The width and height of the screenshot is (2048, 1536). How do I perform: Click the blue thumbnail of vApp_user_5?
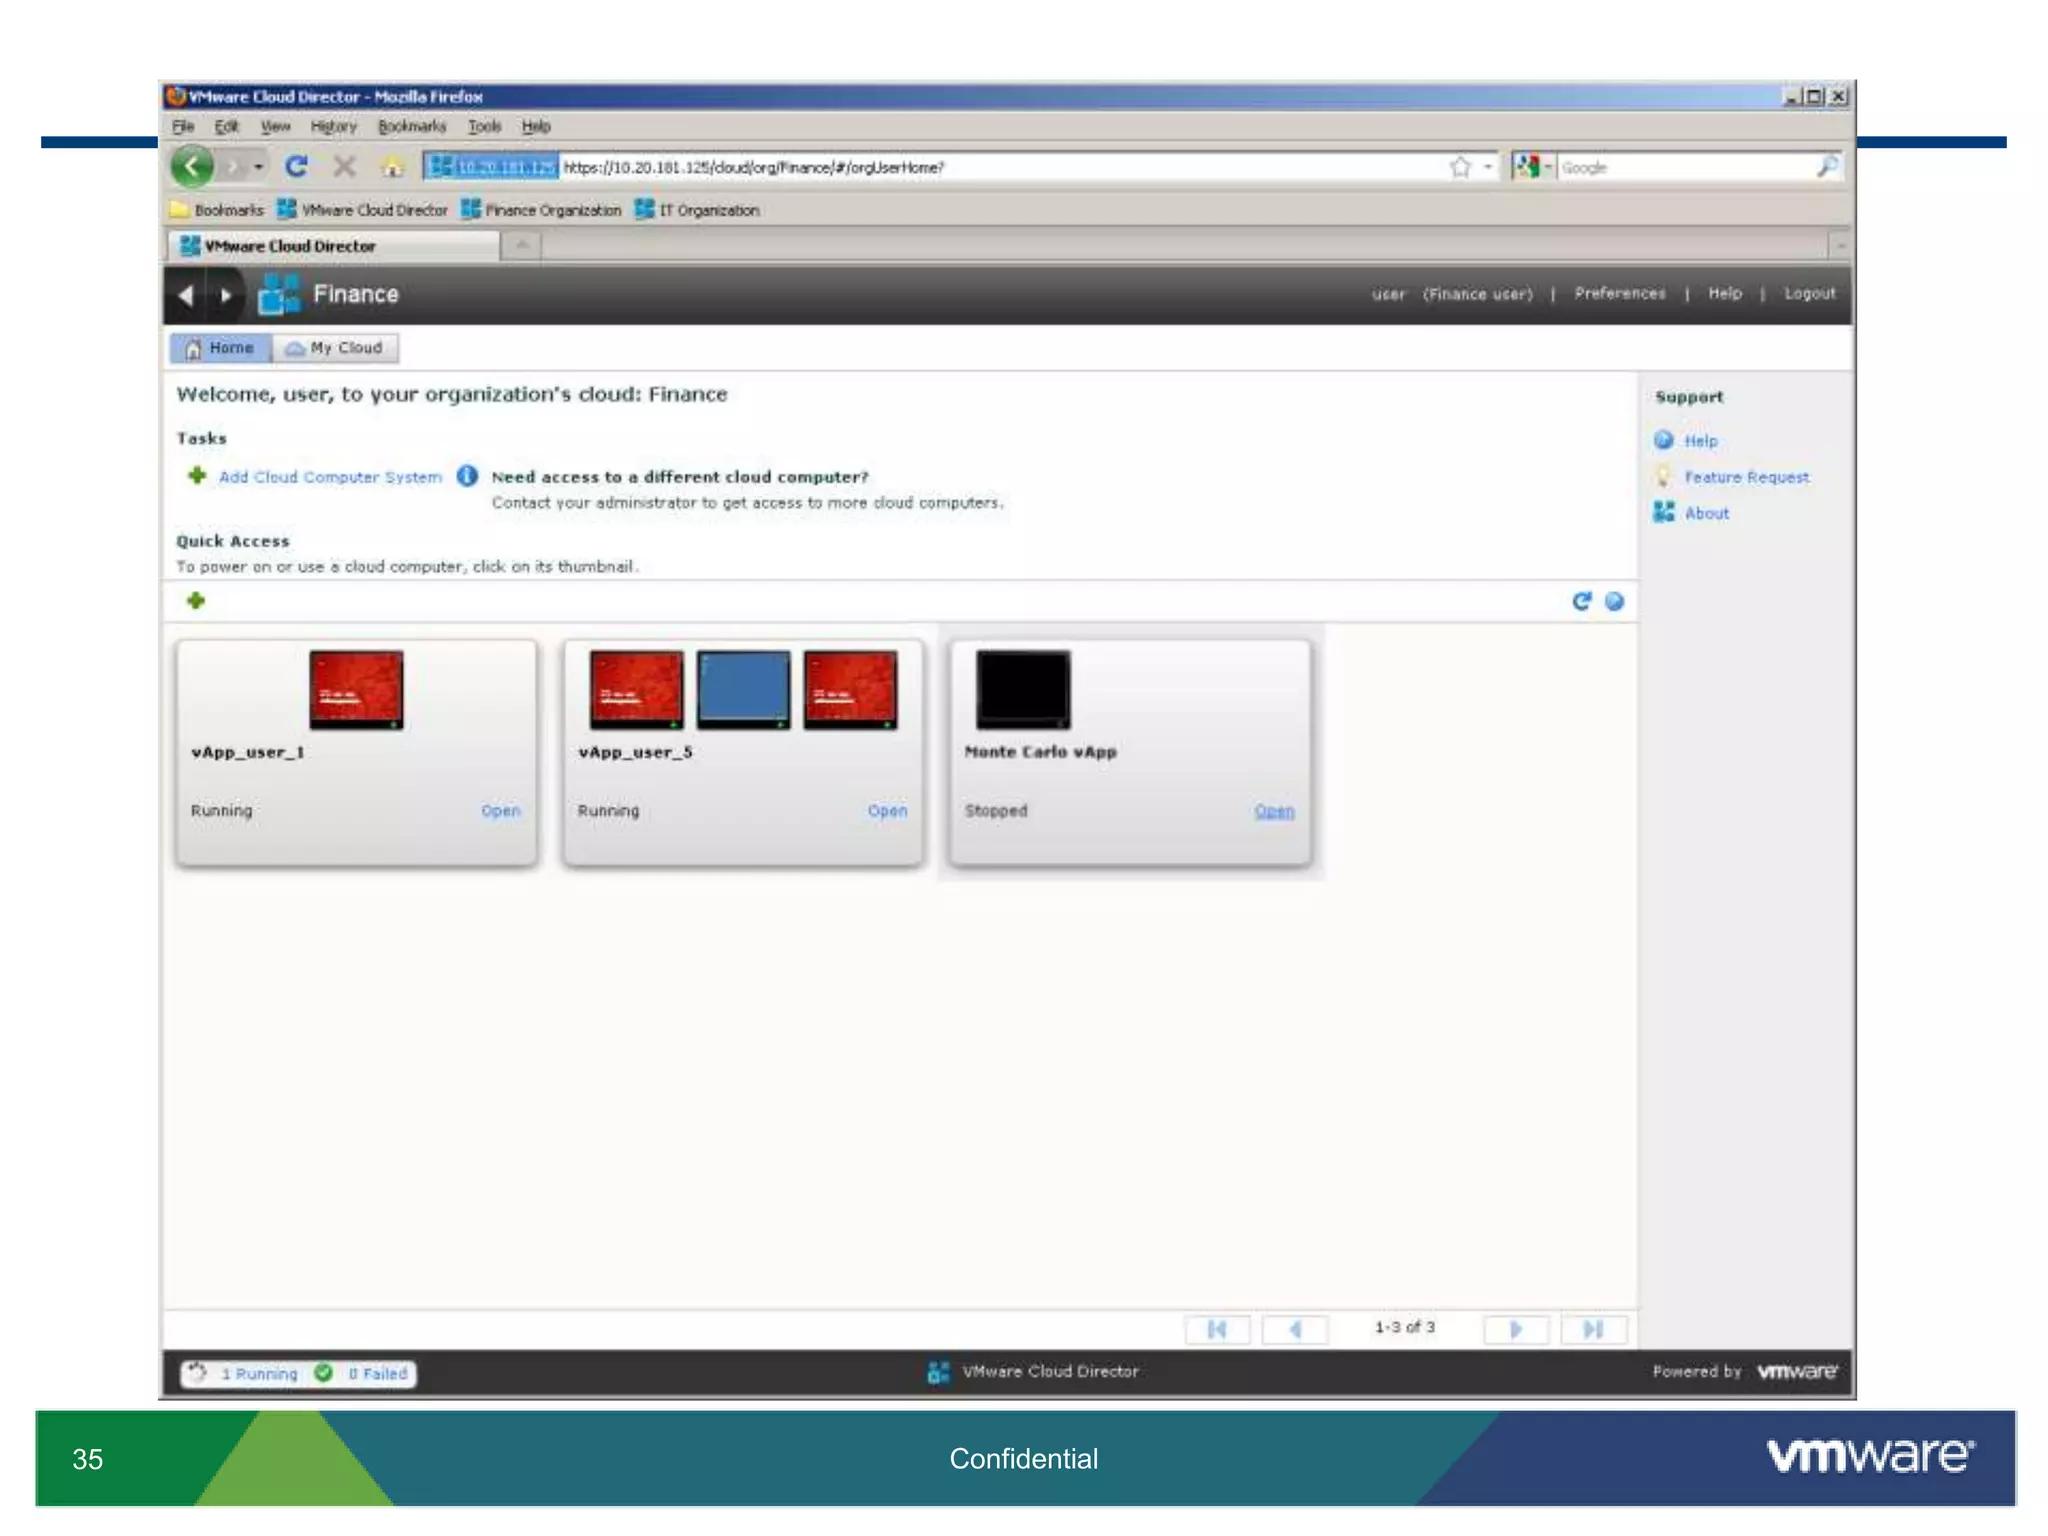[743, 690]
